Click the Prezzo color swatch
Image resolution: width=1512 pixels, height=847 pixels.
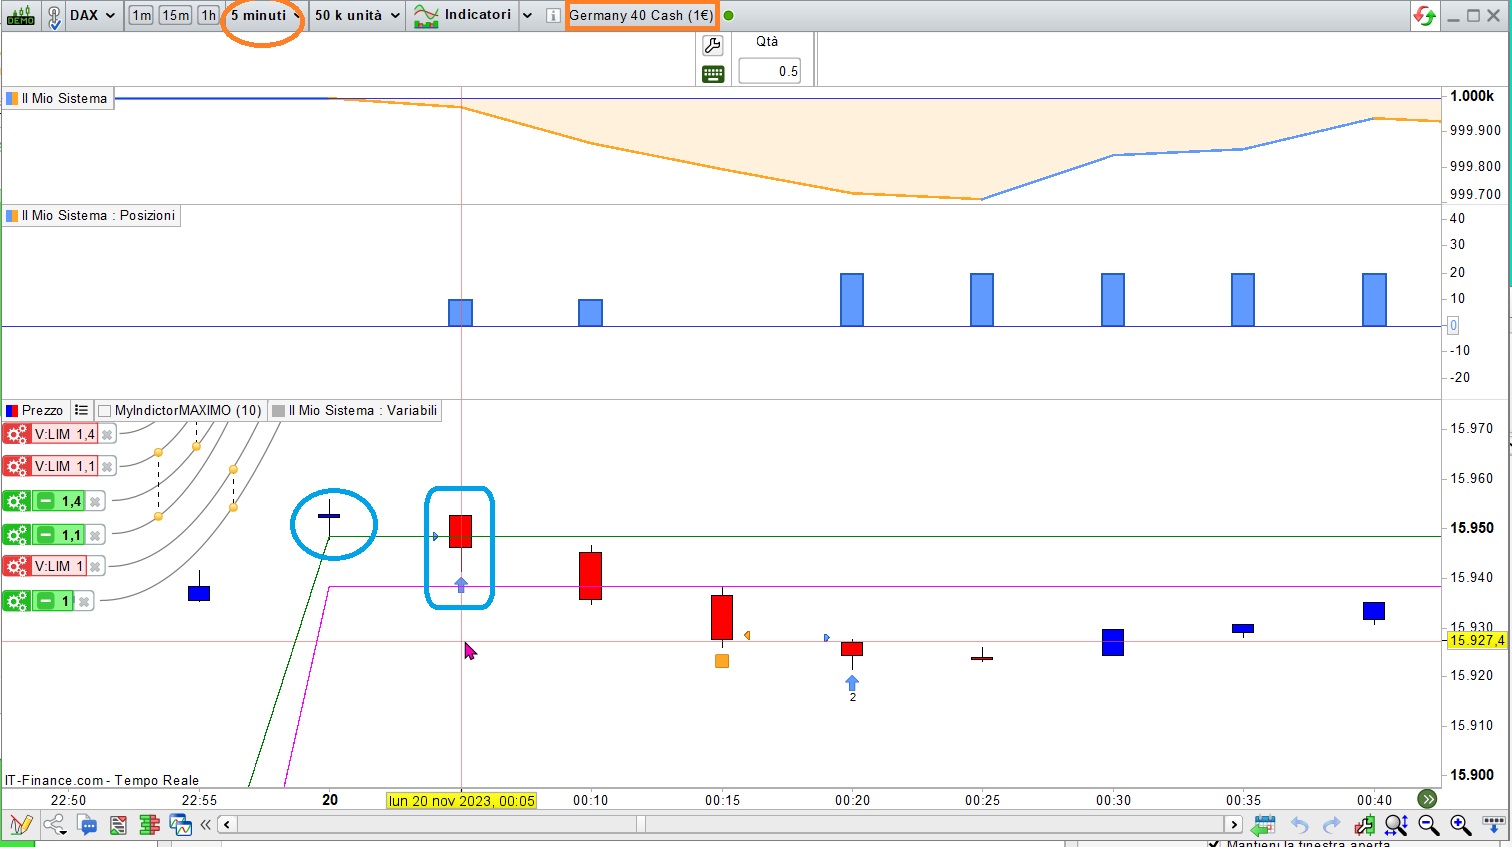click(12, 411)
